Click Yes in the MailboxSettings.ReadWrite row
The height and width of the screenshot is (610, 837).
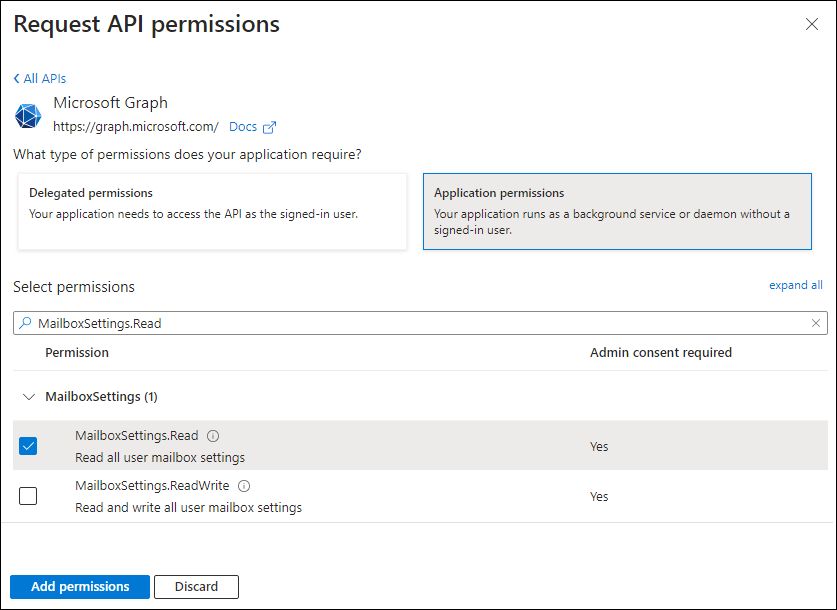click(599, 496)
